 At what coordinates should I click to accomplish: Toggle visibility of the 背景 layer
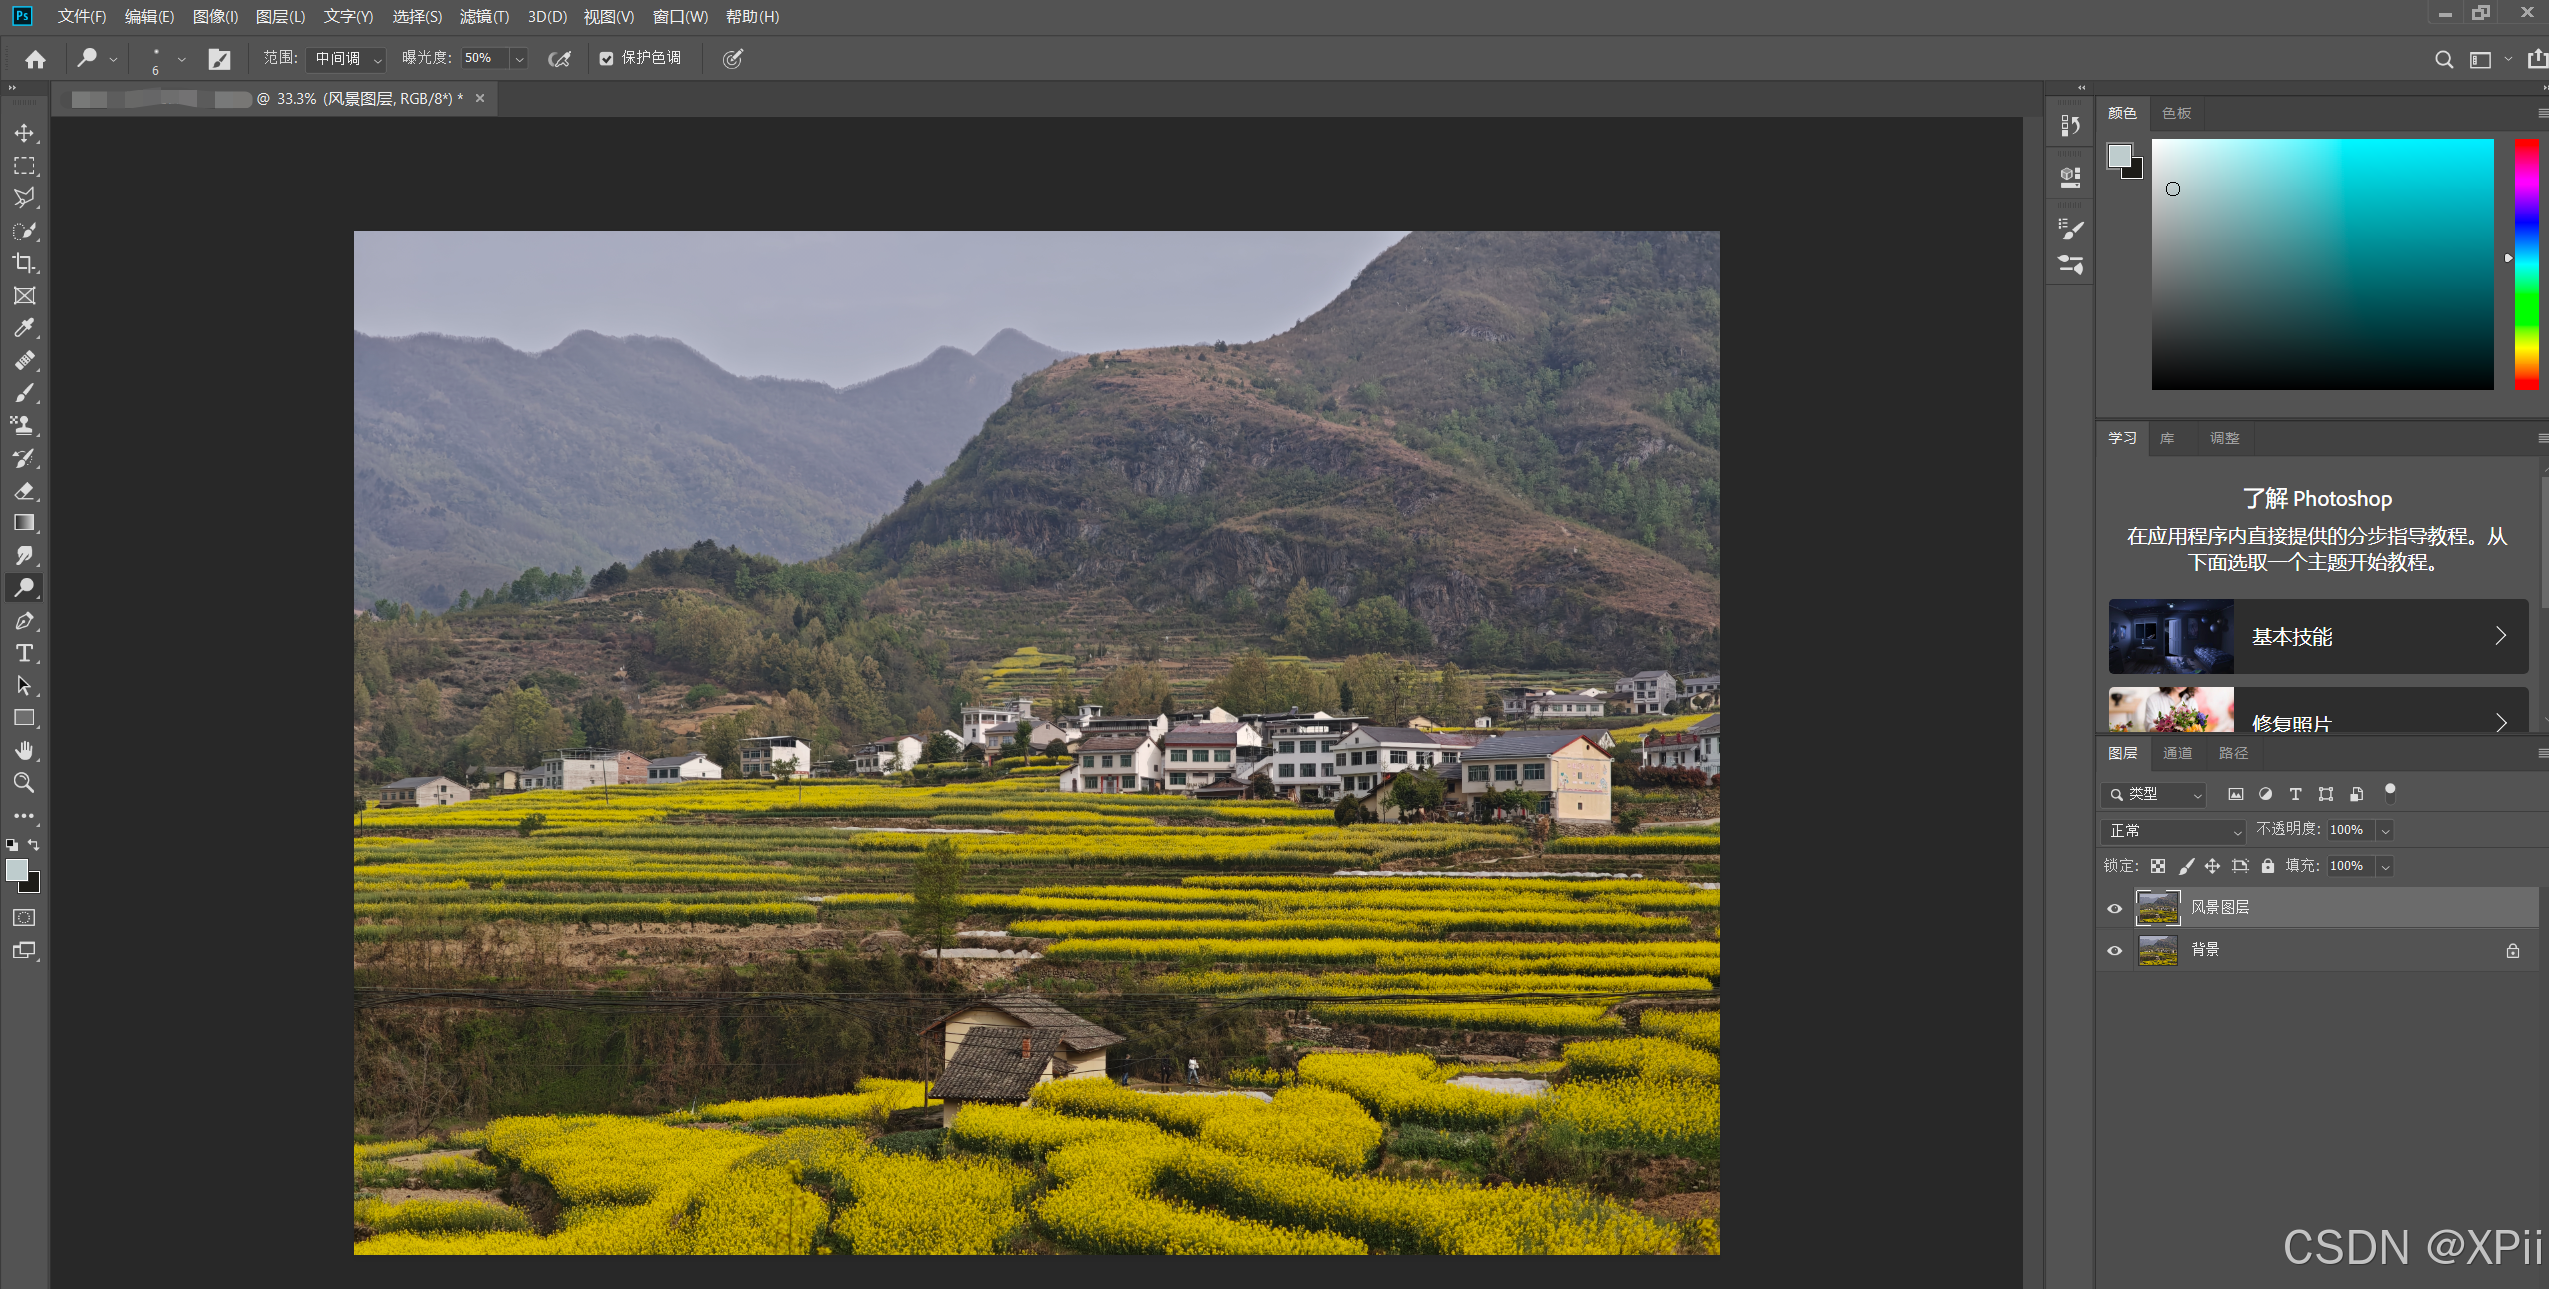pyautogui.click(x=2114, y=950)
